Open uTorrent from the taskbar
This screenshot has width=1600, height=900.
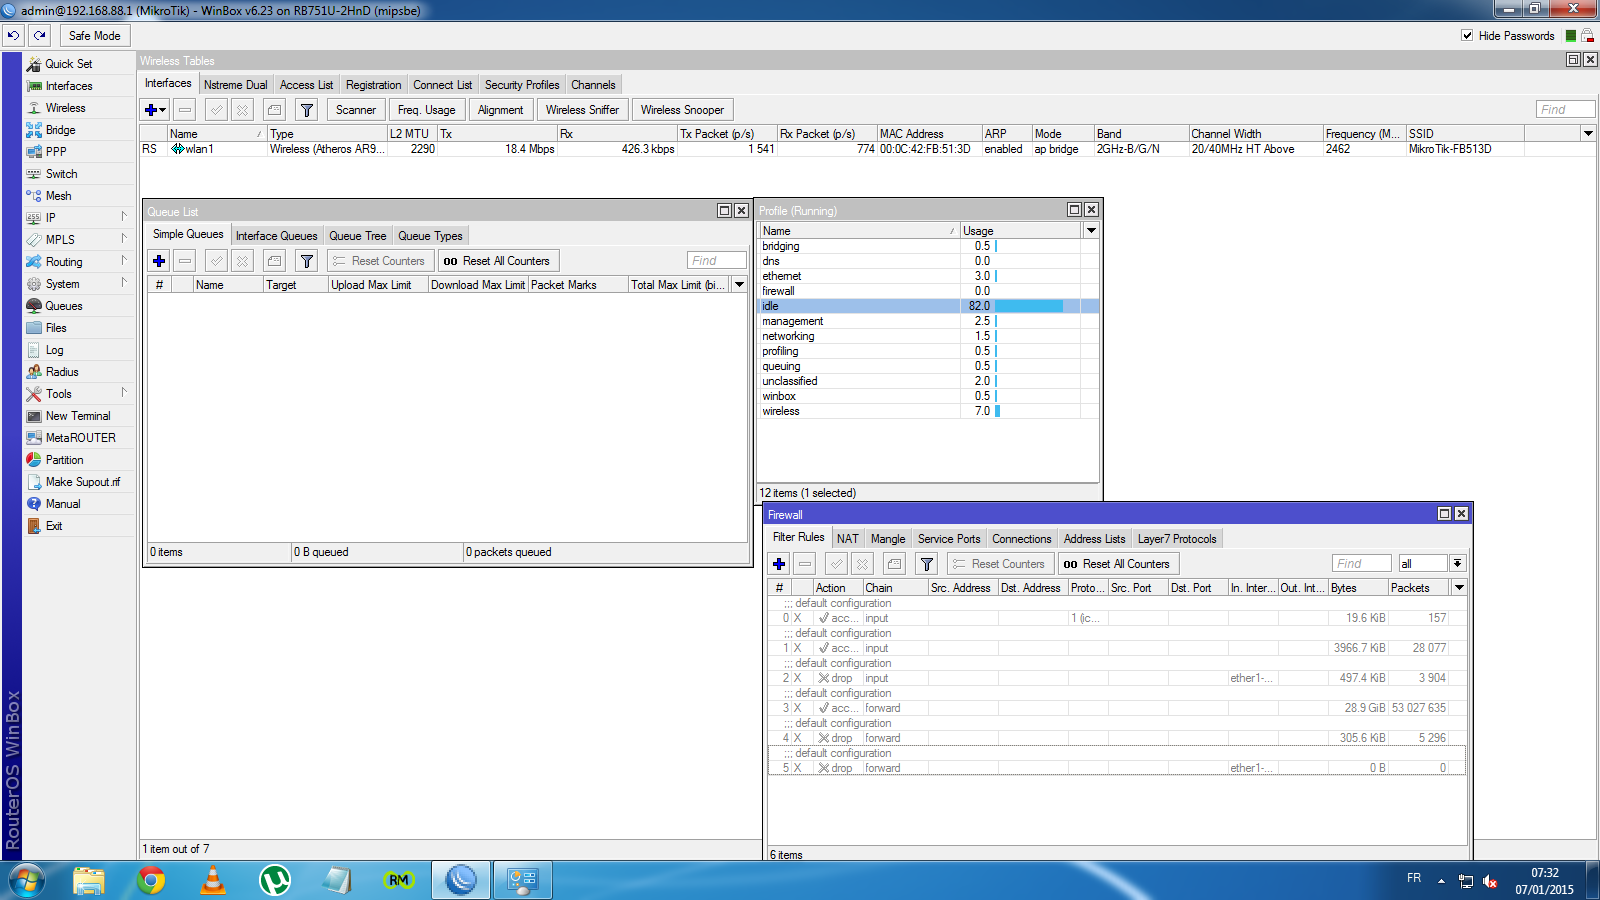click(x=275, y=880)
